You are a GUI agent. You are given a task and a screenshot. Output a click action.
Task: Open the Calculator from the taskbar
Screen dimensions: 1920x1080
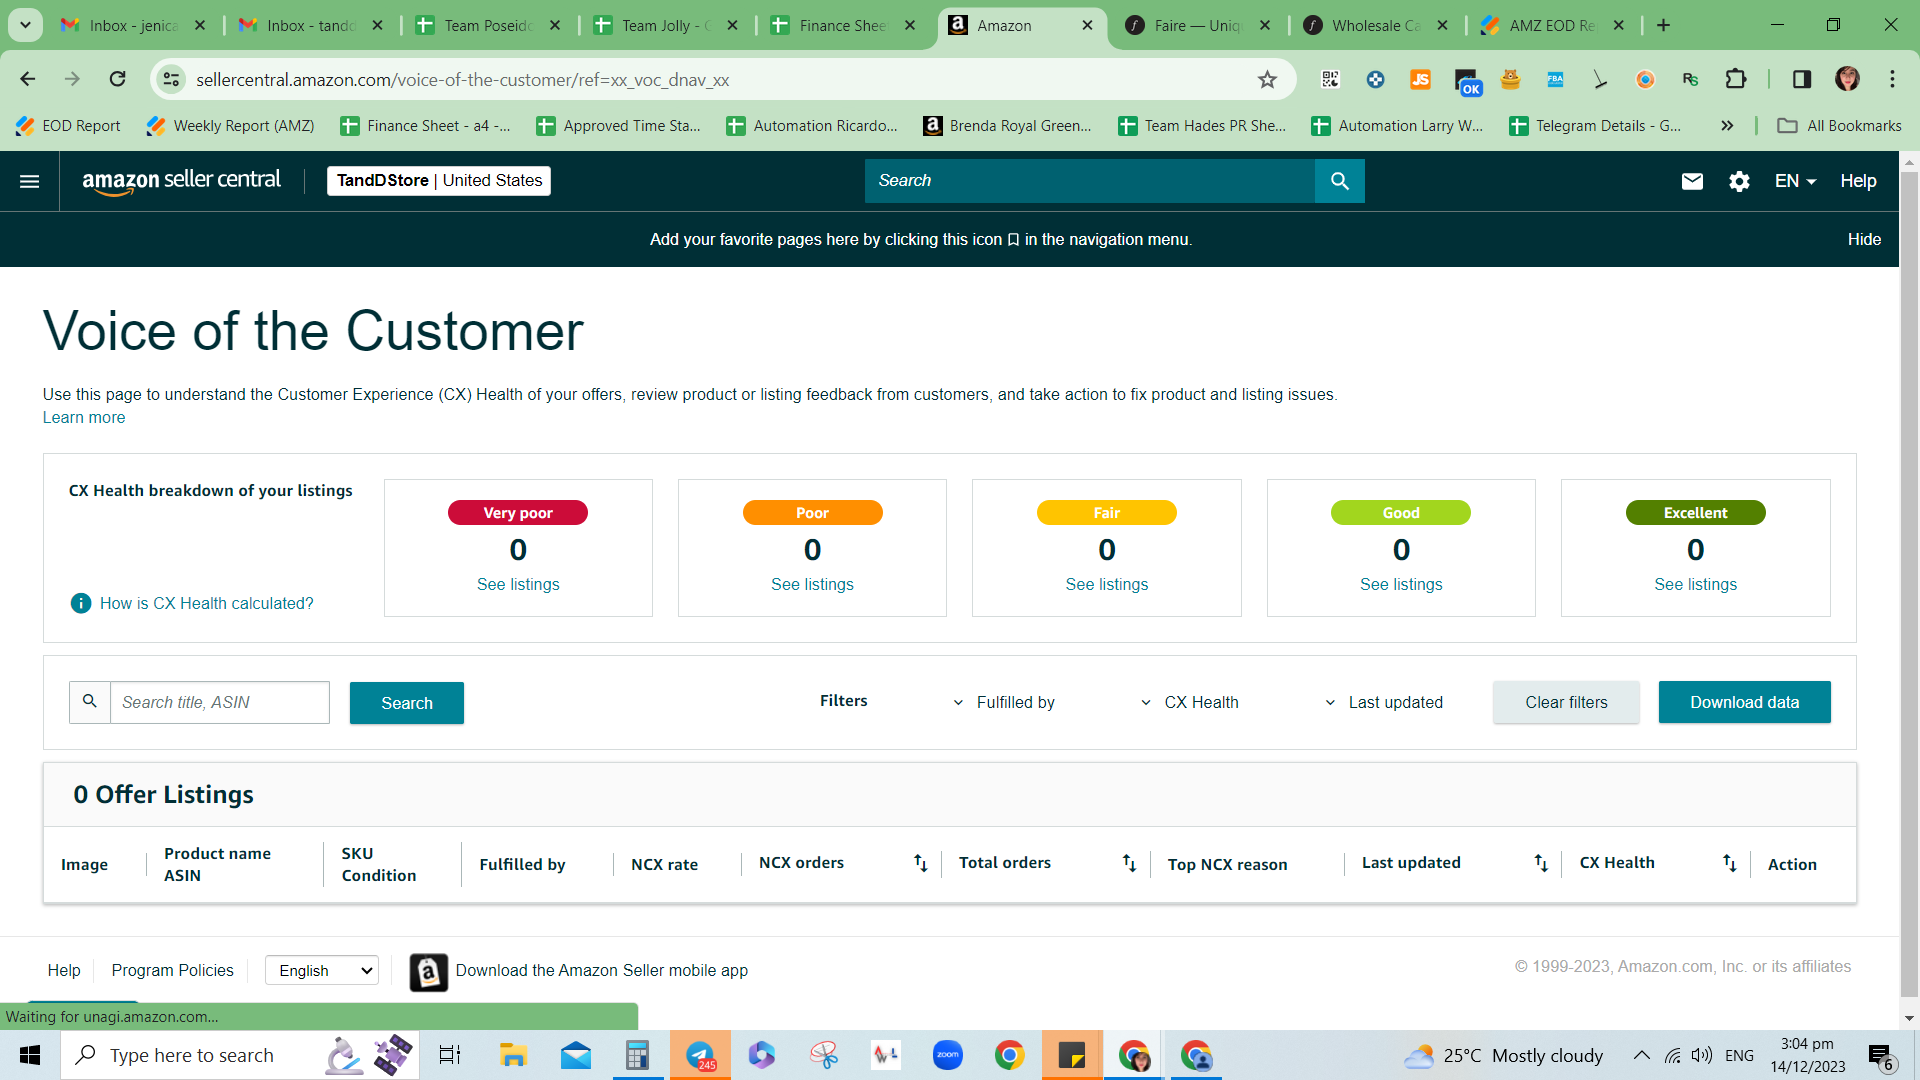point(637,1055)
